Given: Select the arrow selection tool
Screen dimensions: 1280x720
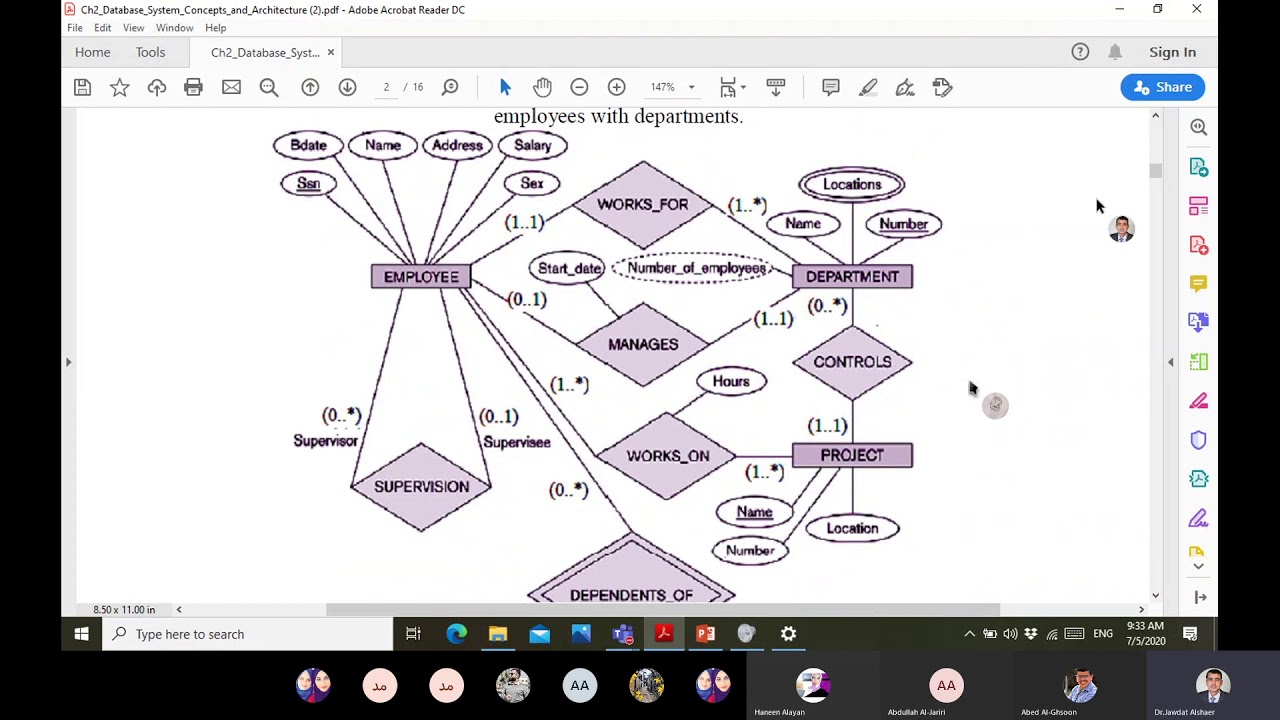Looking at the screenshot, I should (x=505, y=88).
